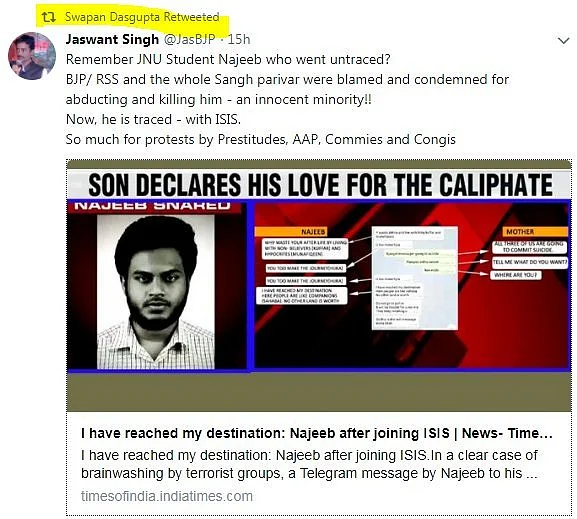577x519 pixels.
Task: Click the 'SON DECLARES HIS LOVE' headline banner
Action: 320,184
